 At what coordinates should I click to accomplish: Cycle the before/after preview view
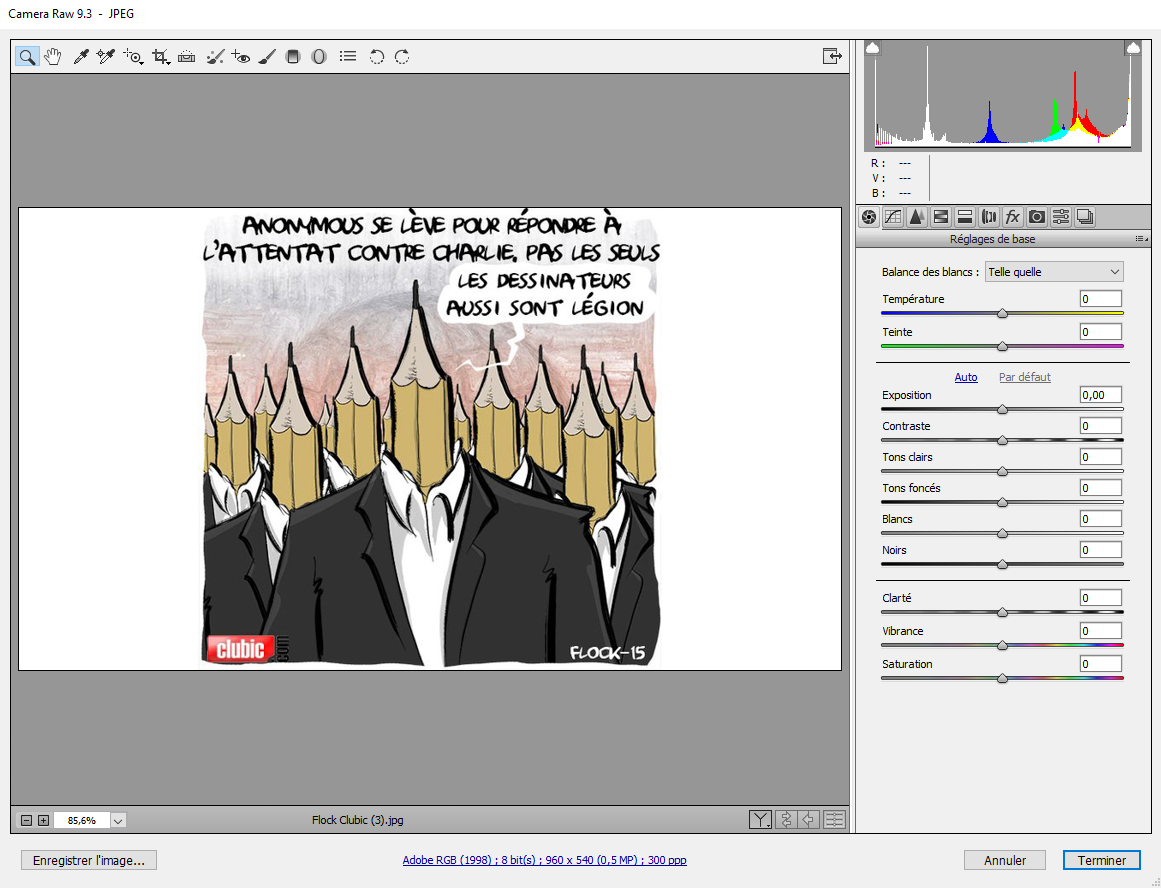coord(760,819)
